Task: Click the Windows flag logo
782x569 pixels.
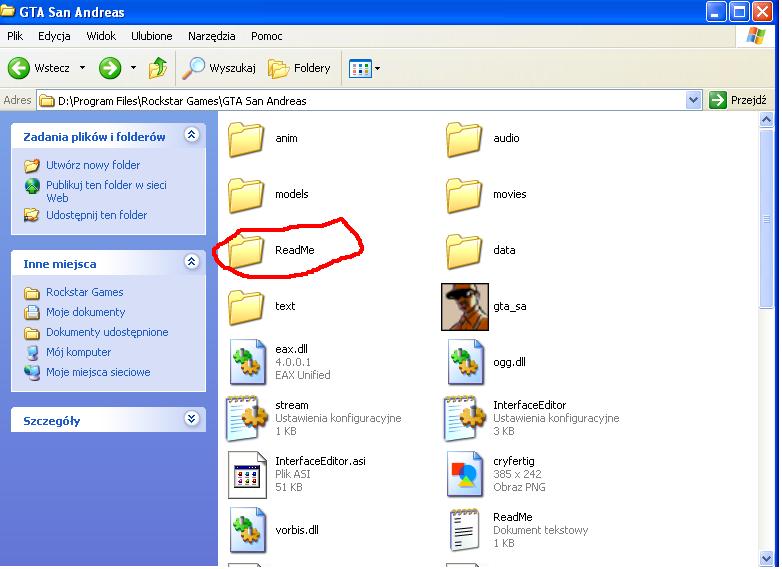Action: click(x=756, y=36)
